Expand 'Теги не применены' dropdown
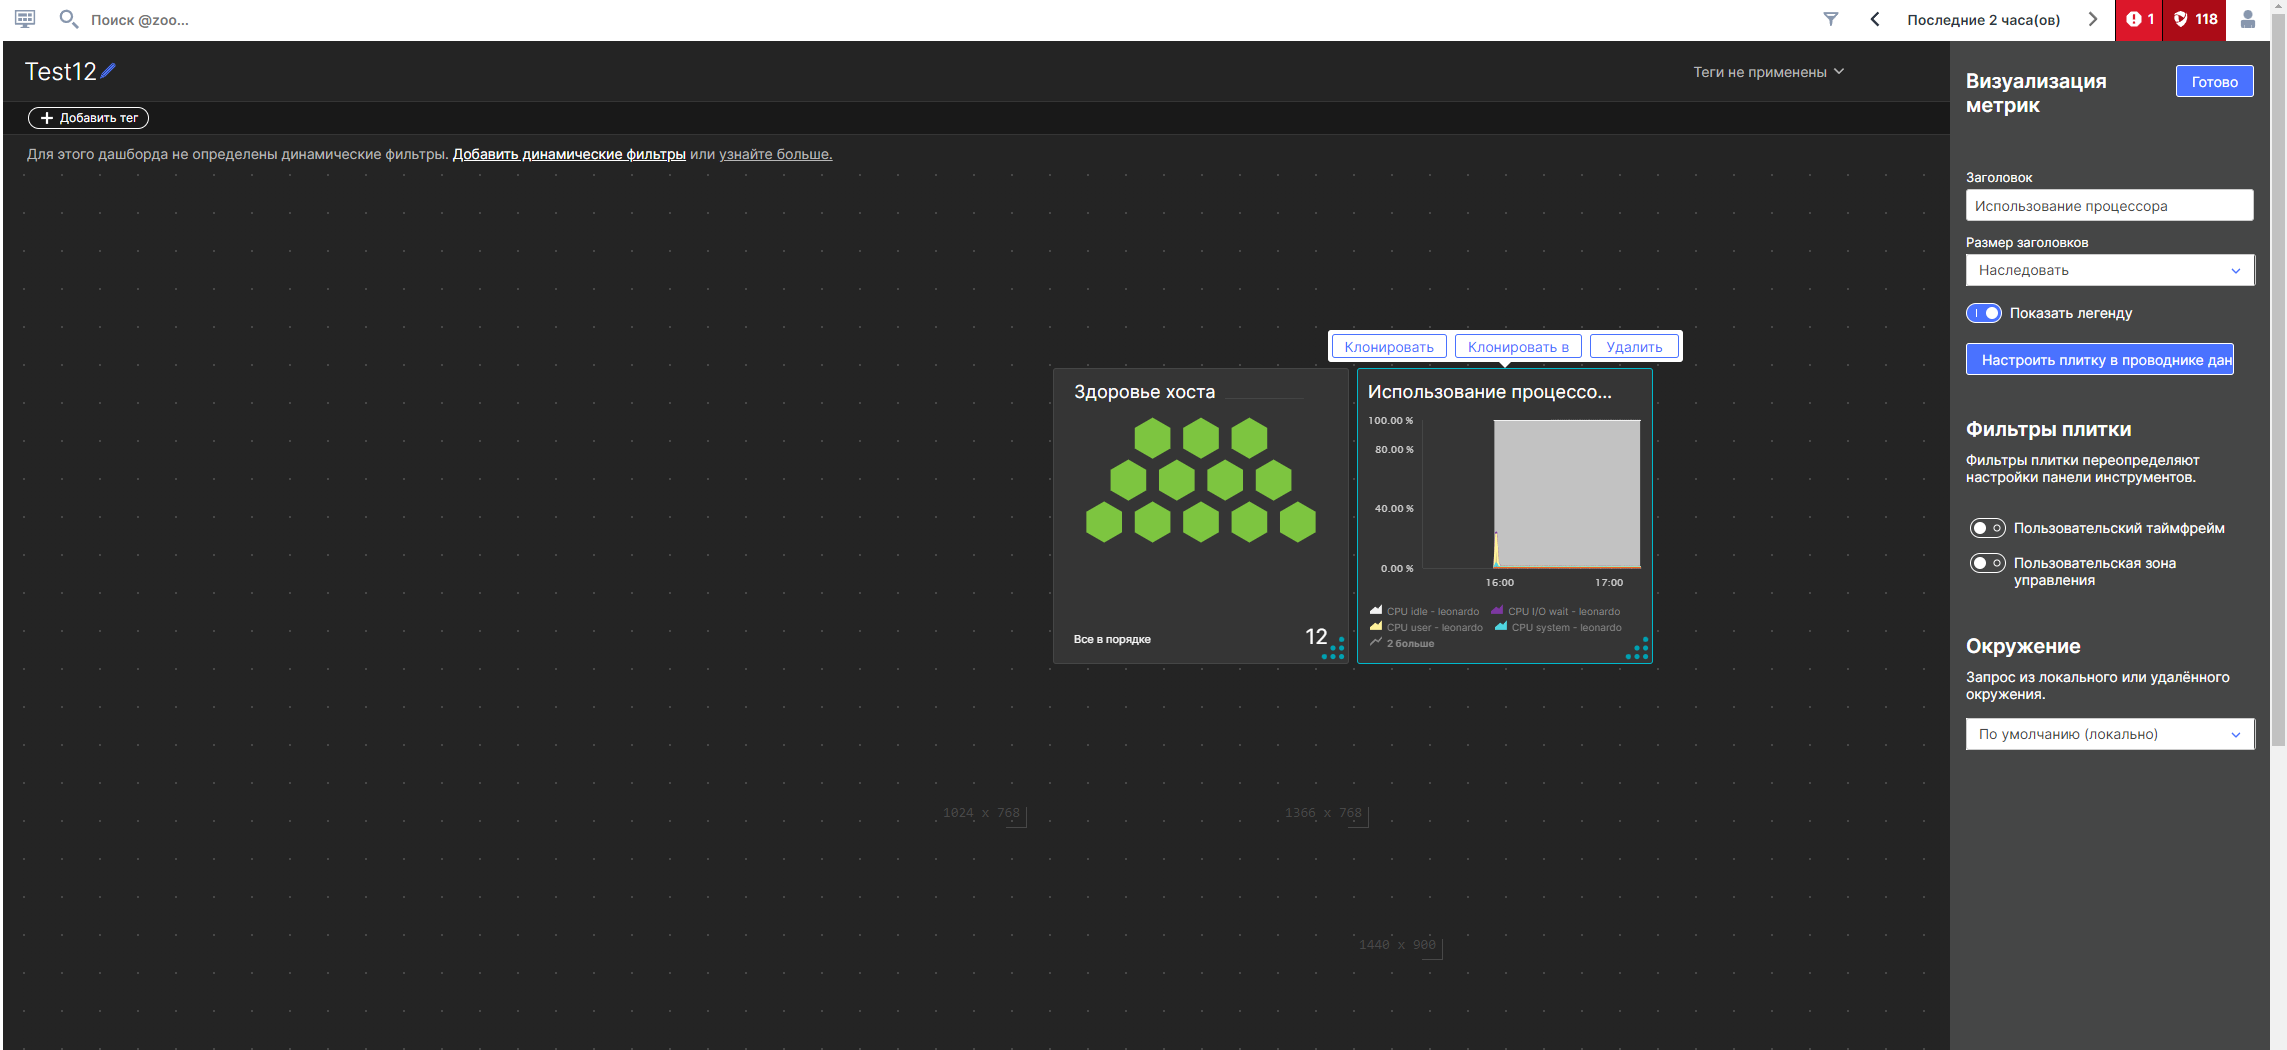2287x1050 pixels. (1767, 72)
